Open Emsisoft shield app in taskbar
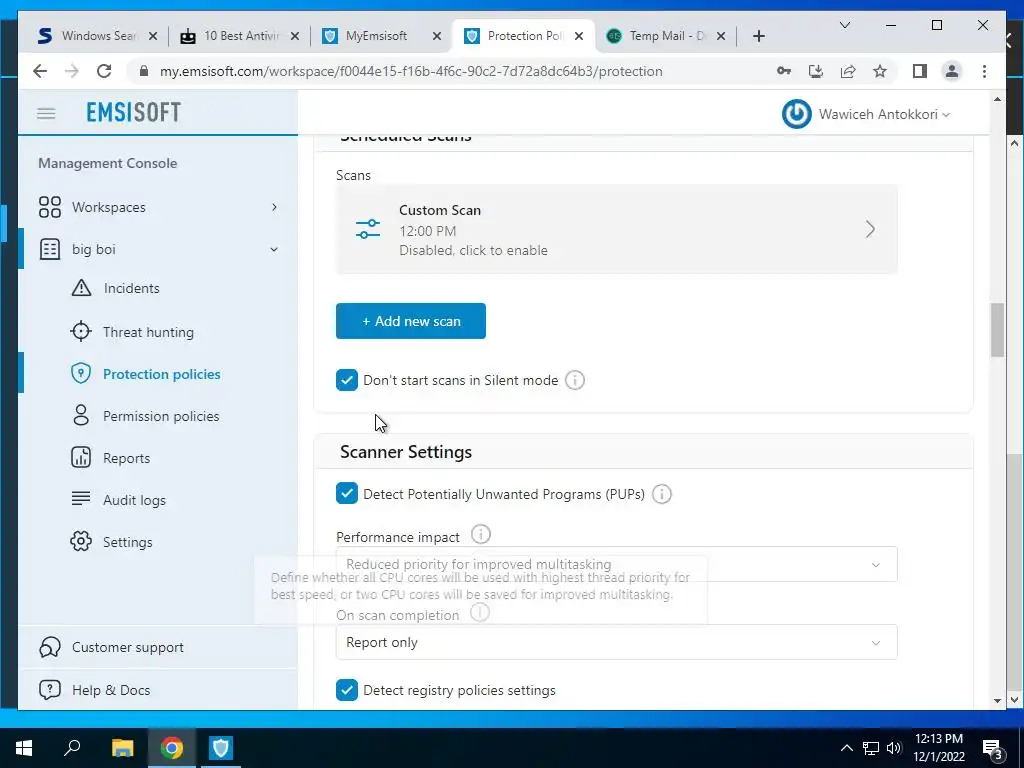This screenshot has height=768, width=1024. [220, 748]
